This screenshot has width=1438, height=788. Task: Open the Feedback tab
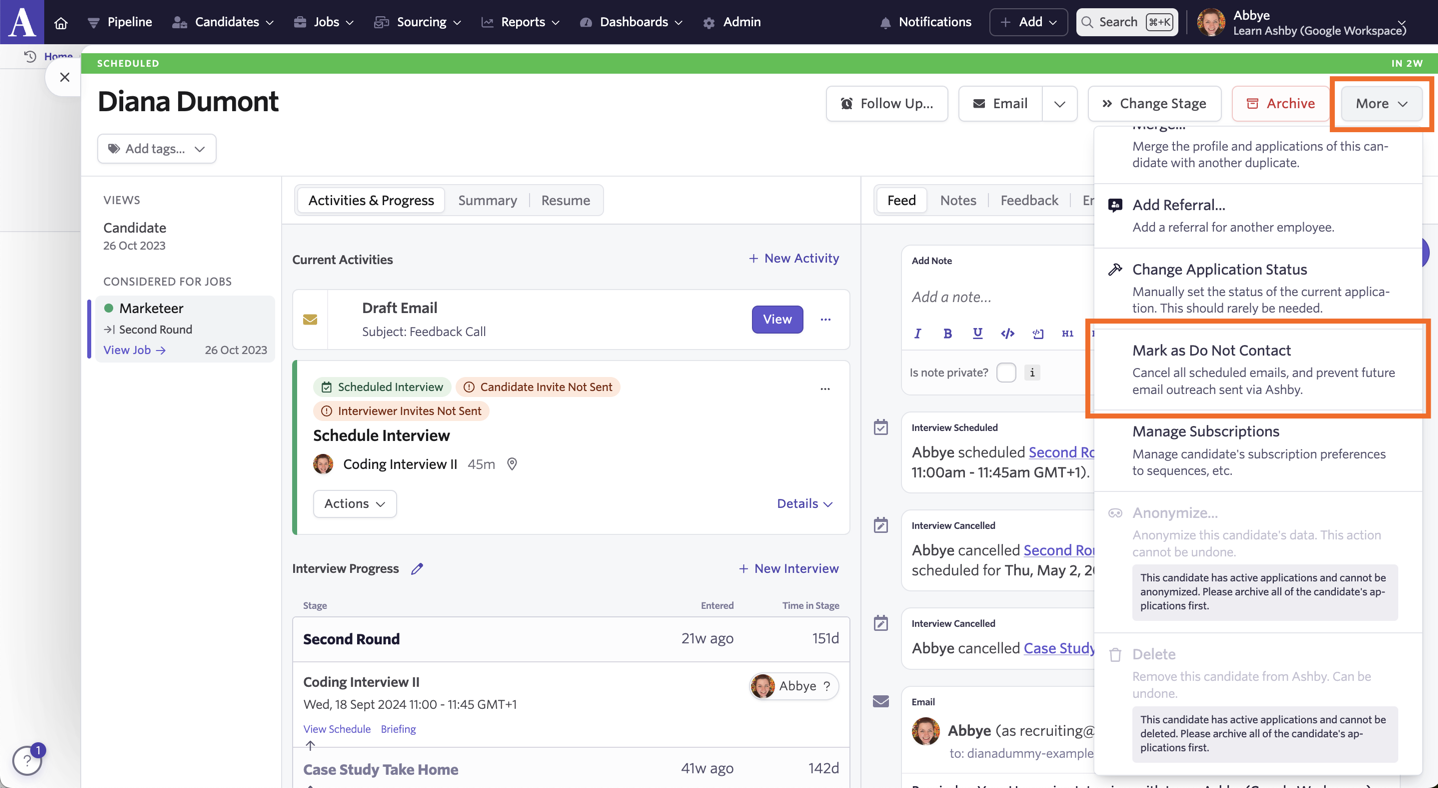tap(1029, 200)
